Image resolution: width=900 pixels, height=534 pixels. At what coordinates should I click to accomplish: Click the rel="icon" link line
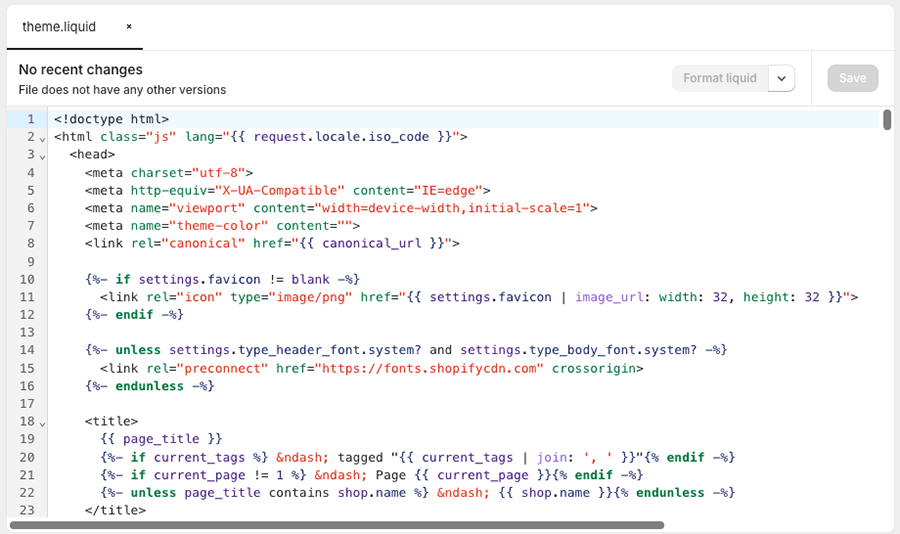479,297
